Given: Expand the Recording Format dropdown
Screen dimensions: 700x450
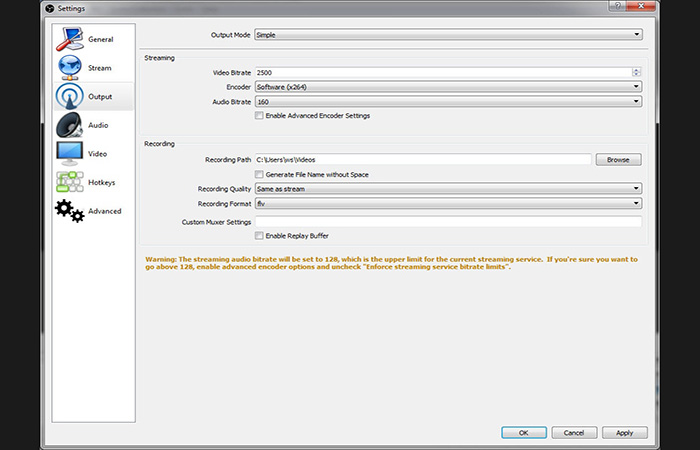Looking at the screenshot, I should pos(447,203).
